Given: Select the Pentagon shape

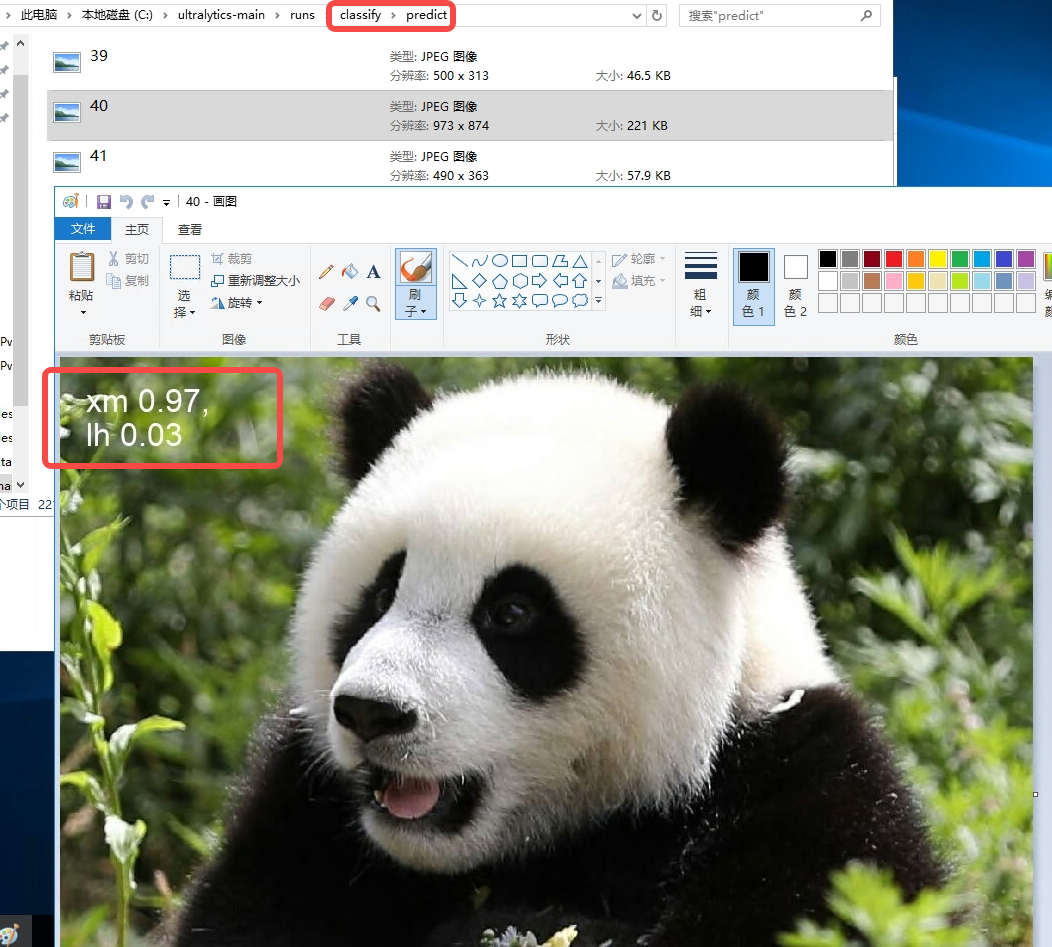Looking at the screenshot, I should pos(500,281).
